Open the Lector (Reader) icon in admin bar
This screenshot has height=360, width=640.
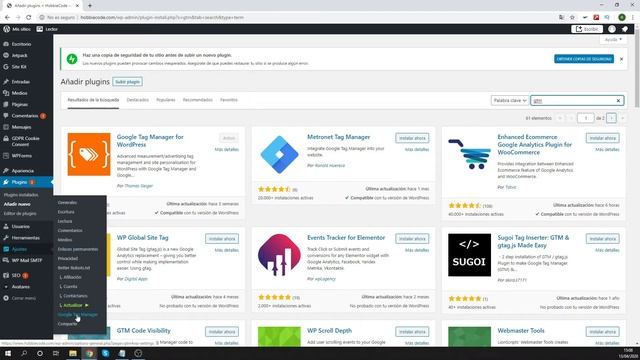coord(40,29)
